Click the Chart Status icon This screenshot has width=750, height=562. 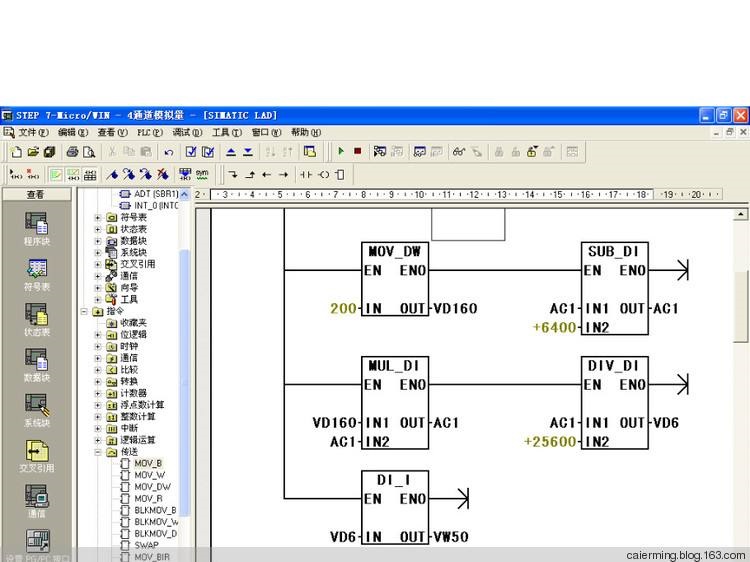(419, 152)
